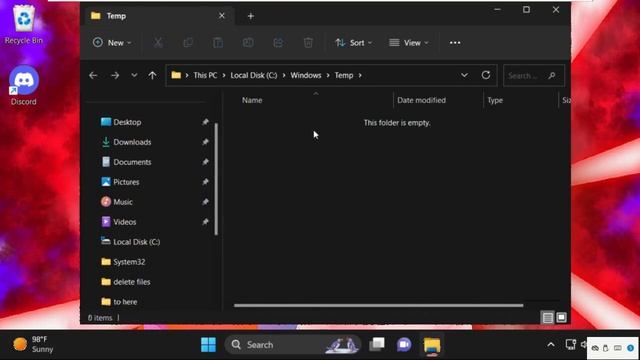Viewport: 640px width, 360px height.
Task: Open the New item dropdown
Action: click(x=112, y=42)
